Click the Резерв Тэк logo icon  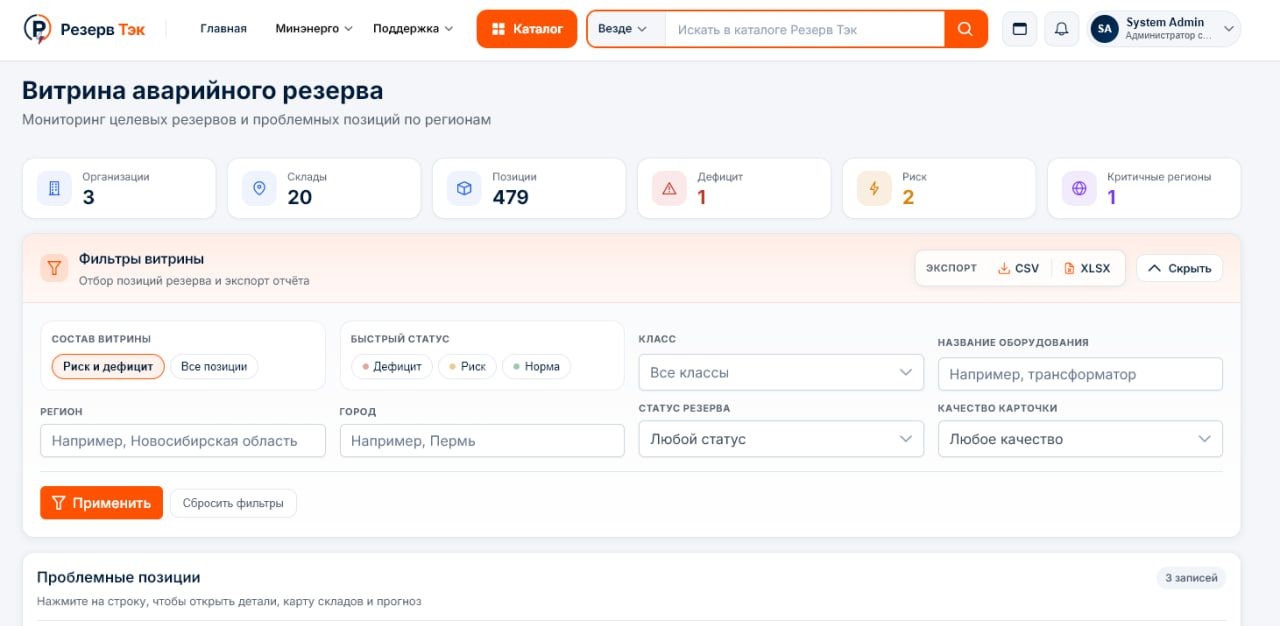coord(37,29)
